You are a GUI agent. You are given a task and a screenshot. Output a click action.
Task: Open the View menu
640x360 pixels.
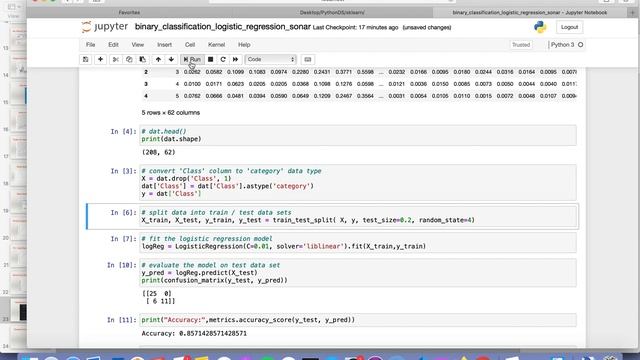[138, 44]
